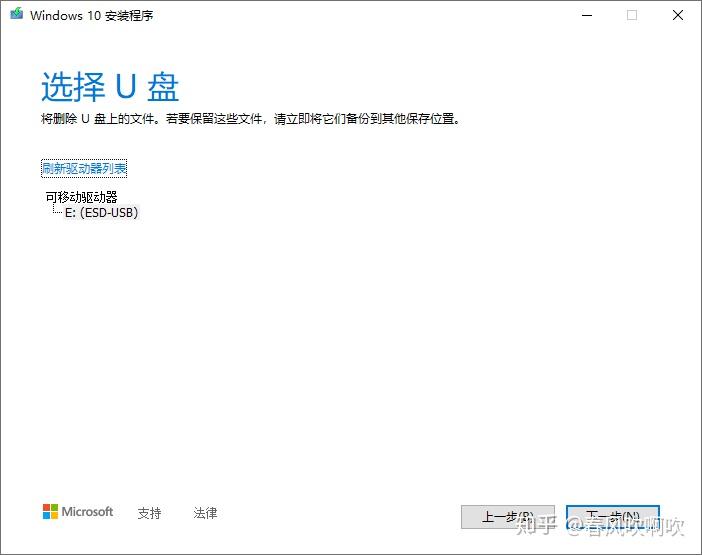Select the E: (ESD-USB) drive
The height and width of the screenshot is (555, 702).
pos(102,212)
